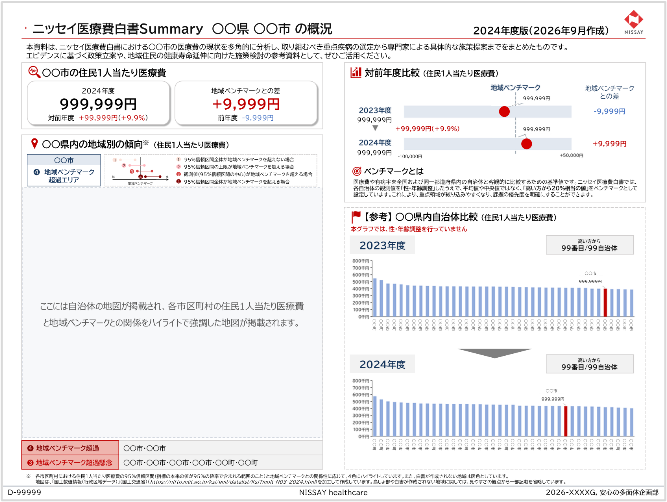Click the ○○市・○○市 city list
The height and width of the screenshot is (502, 667).
click(x=145, y=448)
